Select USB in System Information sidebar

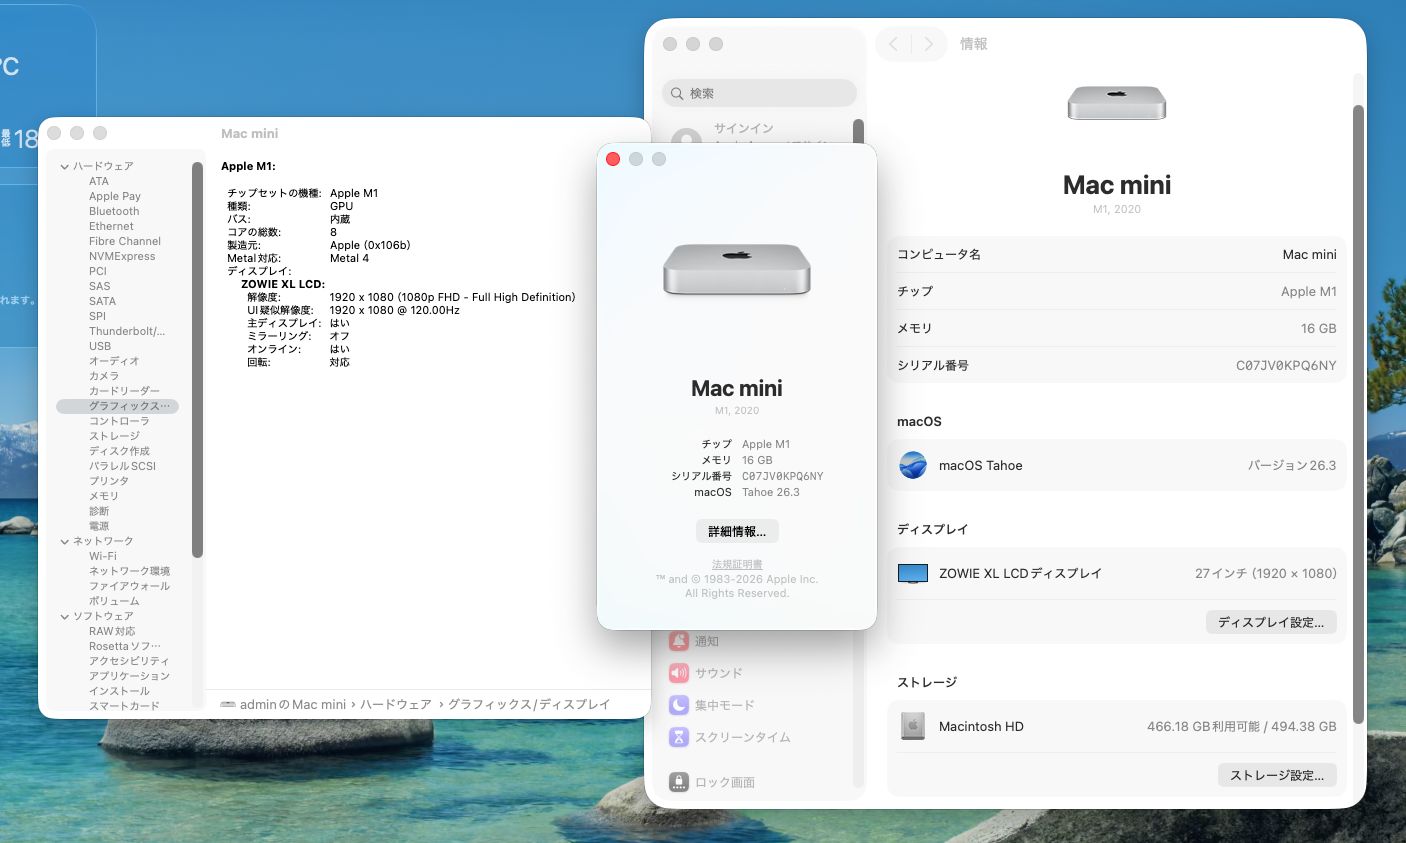click(100, 346)
